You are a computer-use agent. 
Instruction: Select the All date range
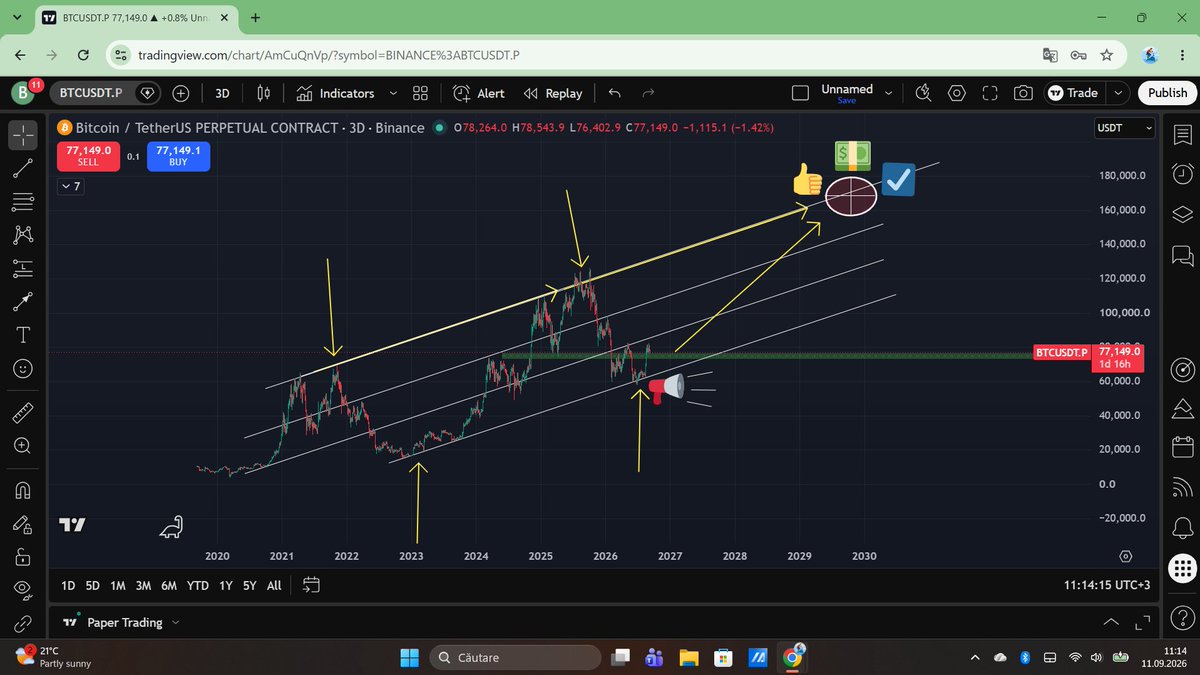tap(274, 585)
